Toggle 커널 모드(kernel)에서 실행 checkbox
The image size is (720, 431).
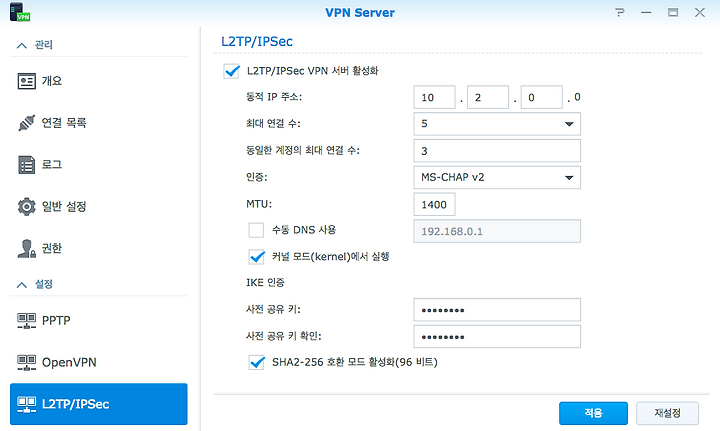point(256,257)
